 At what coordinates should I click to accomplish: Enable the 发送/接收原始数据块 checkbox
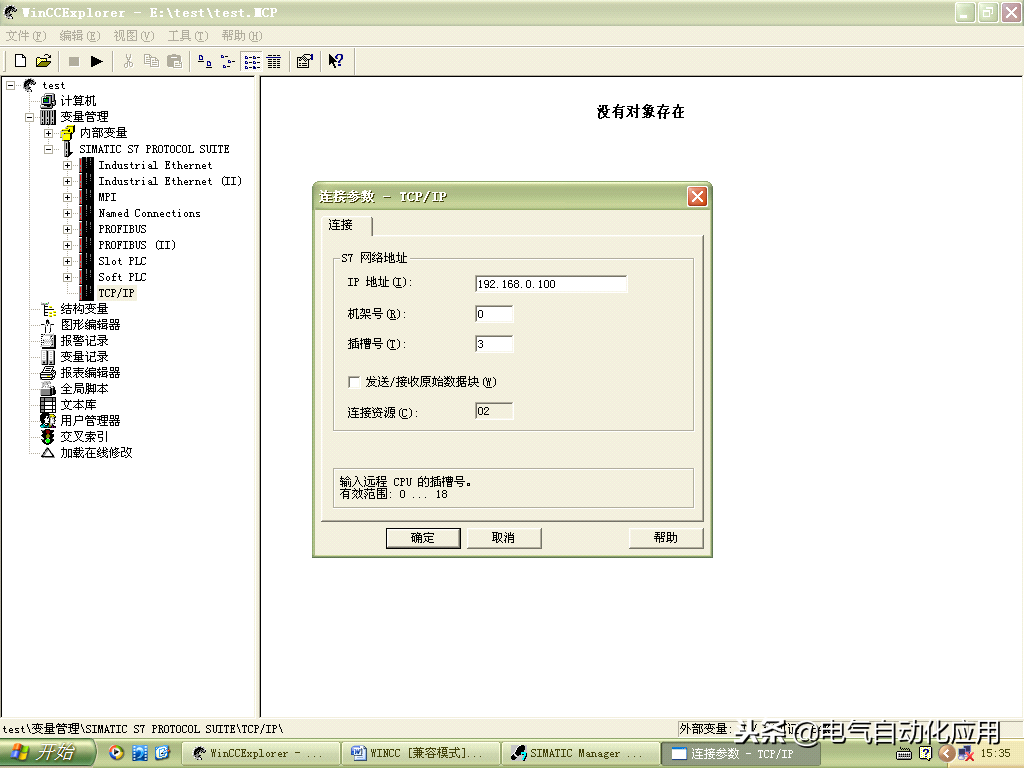click(354, 382)
